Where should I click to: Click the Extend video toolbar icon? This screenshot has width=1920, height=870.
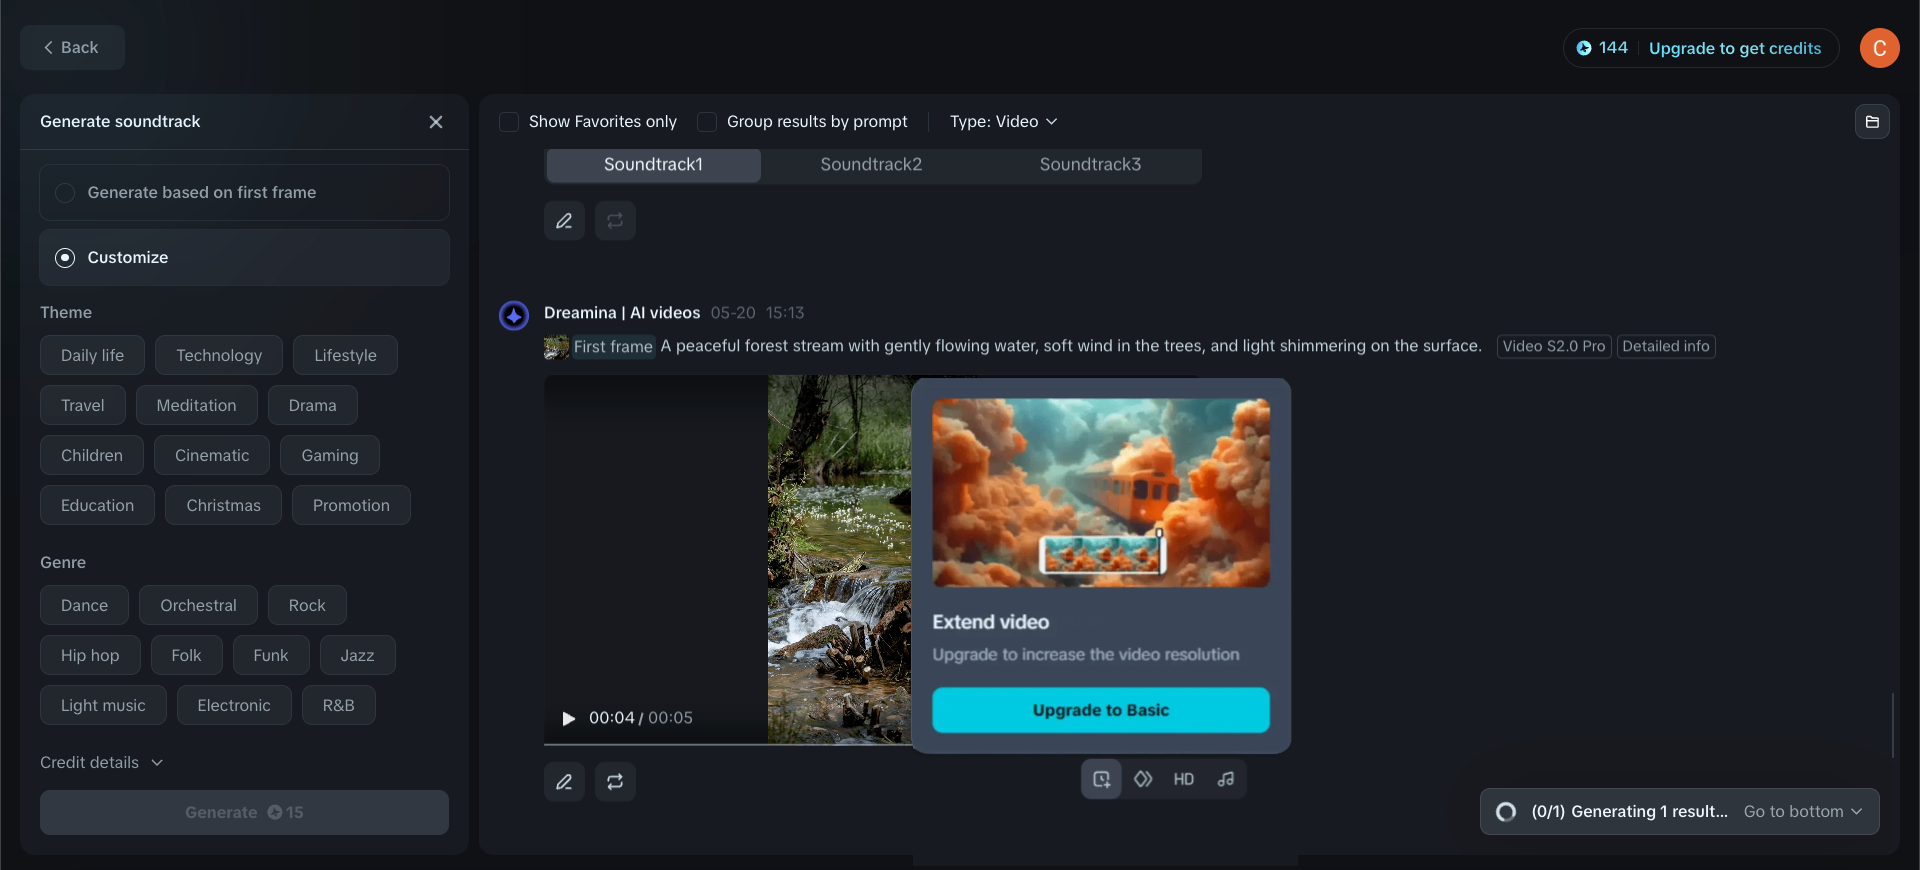coord(1101,779)
